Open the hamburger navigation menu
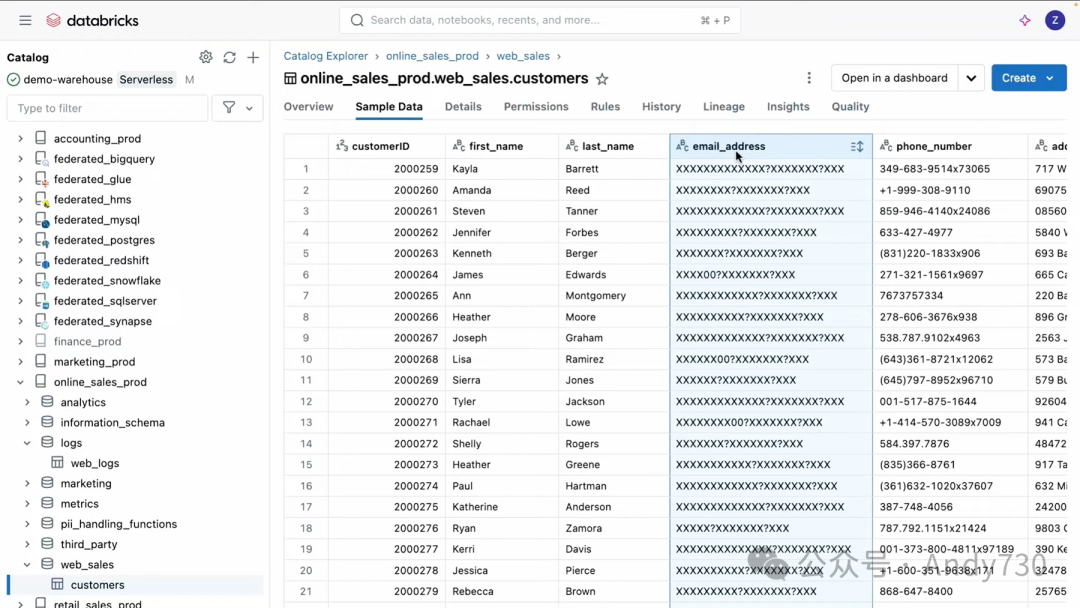 [25, 21]
